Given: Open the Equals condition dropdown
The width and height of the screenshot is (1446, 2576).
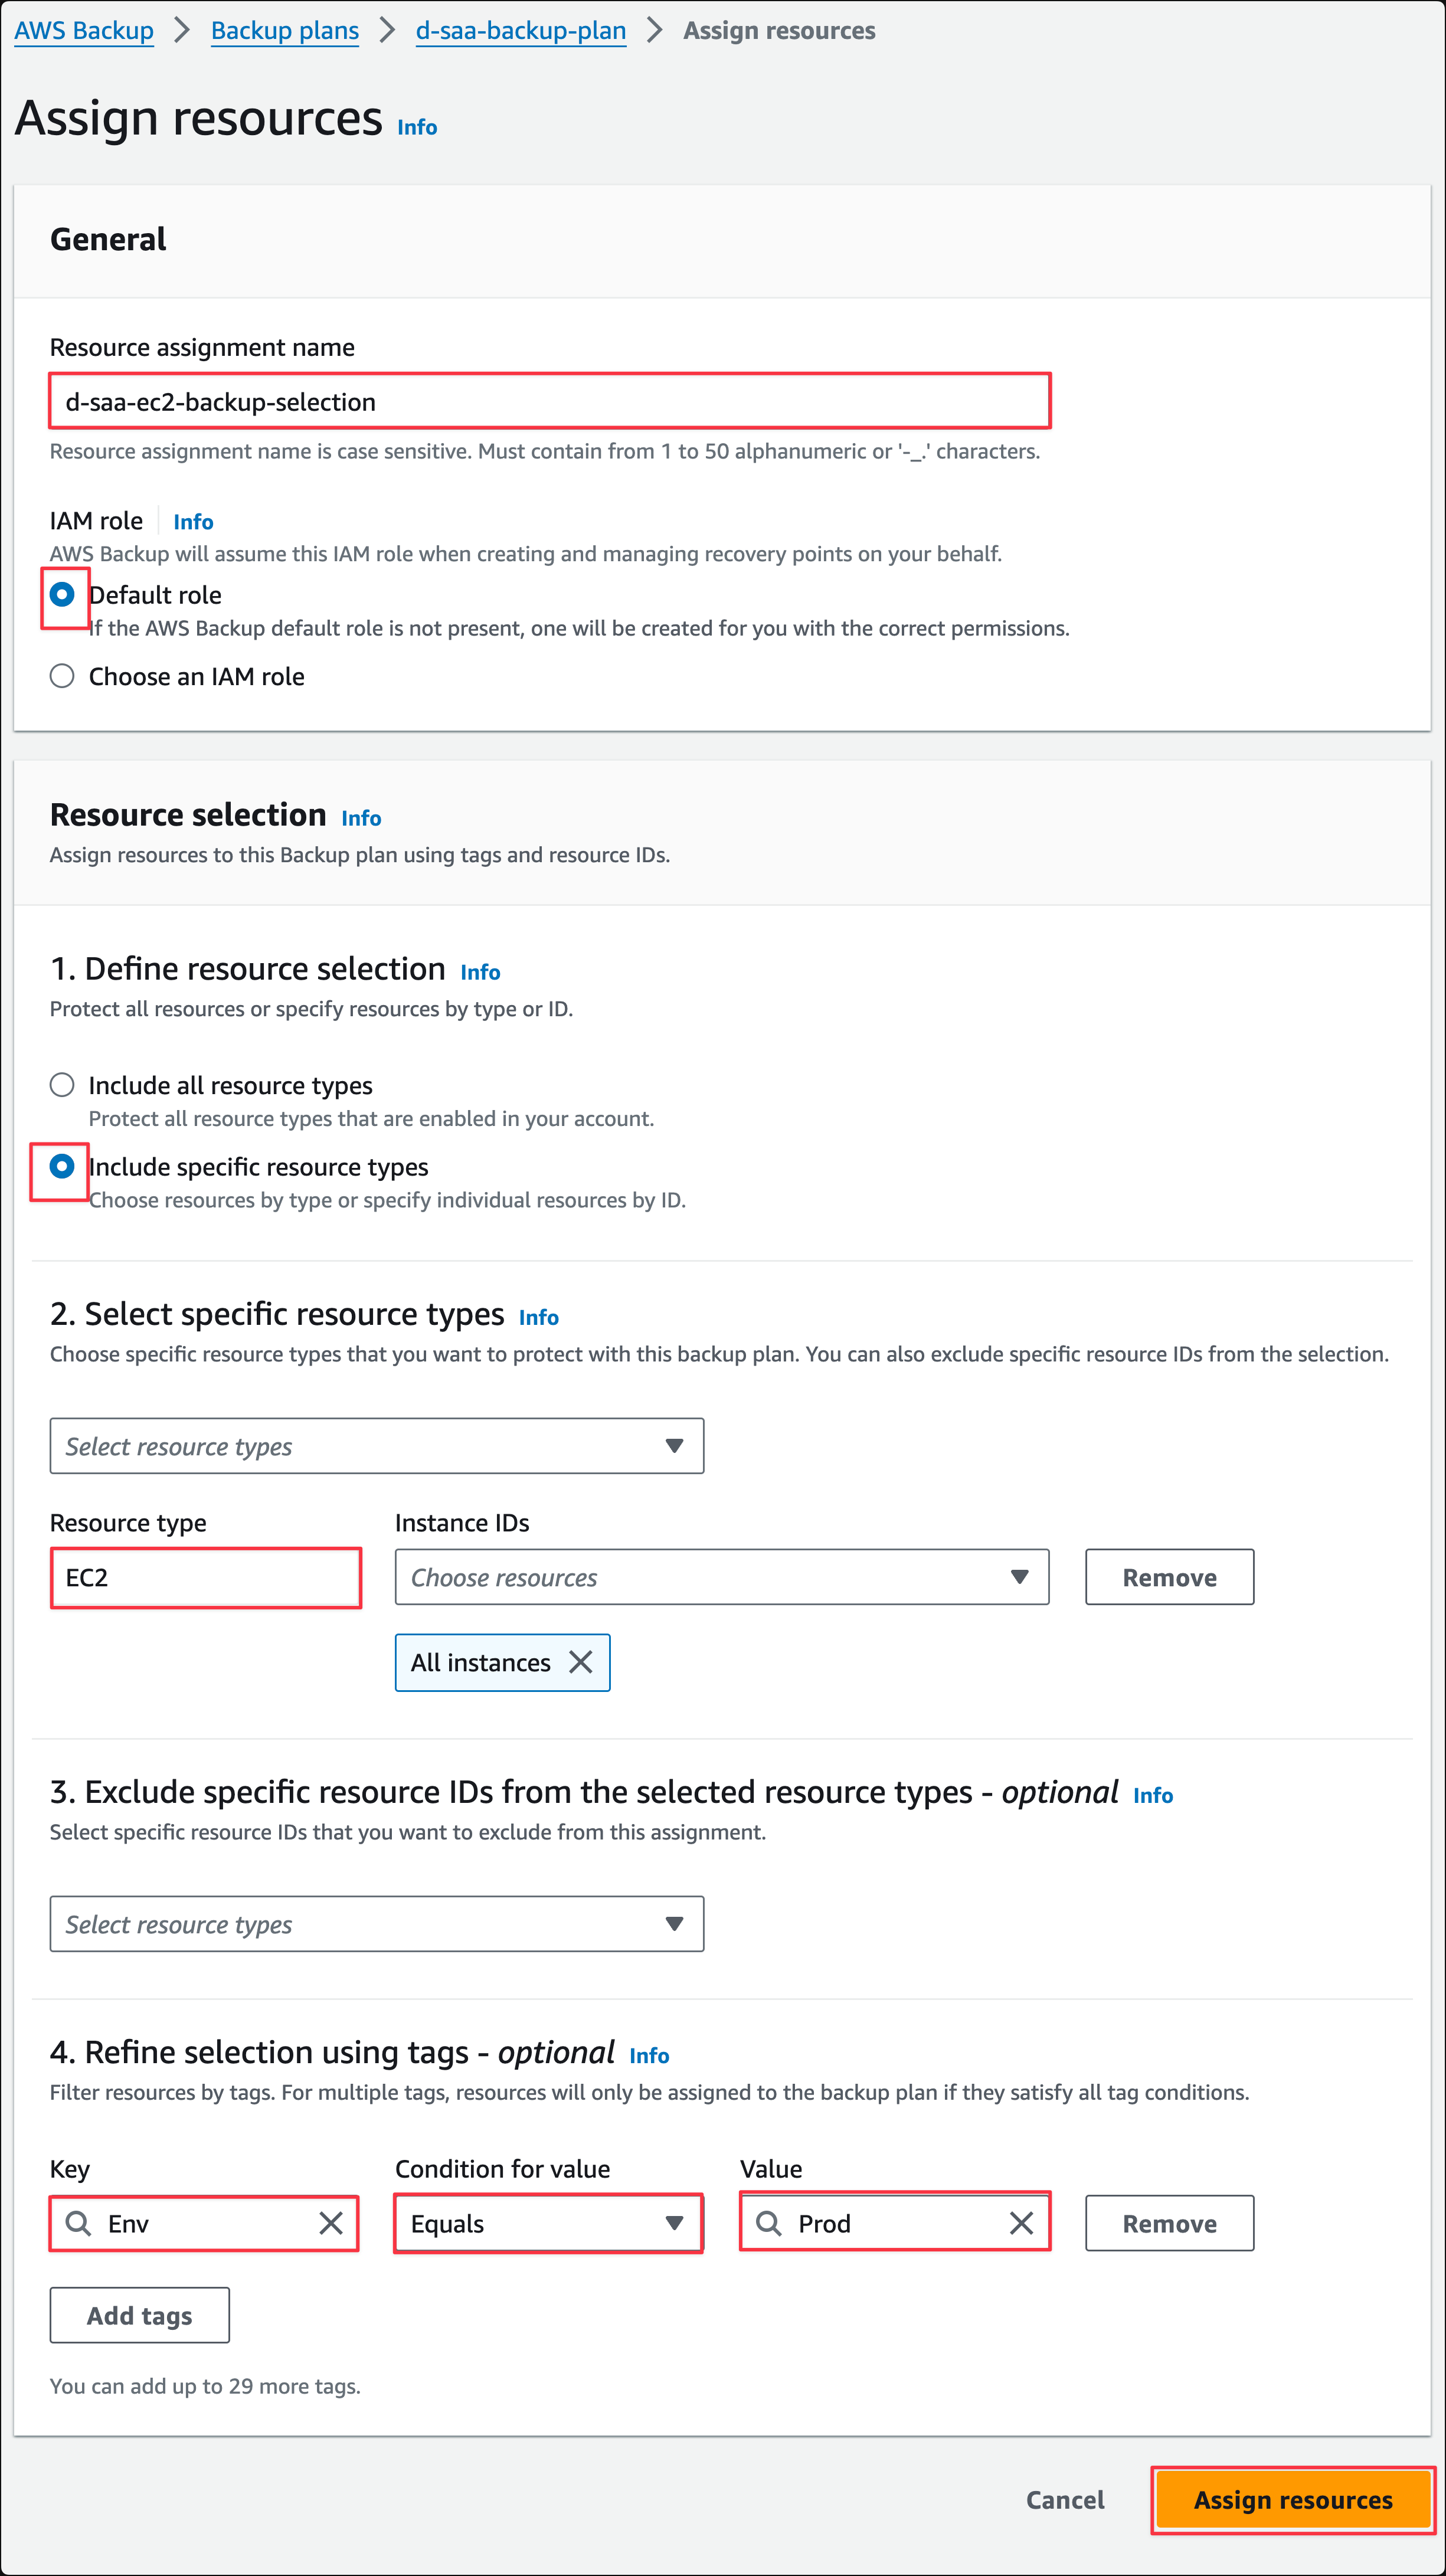Looking at the screenshot, I should point(548,2223).
